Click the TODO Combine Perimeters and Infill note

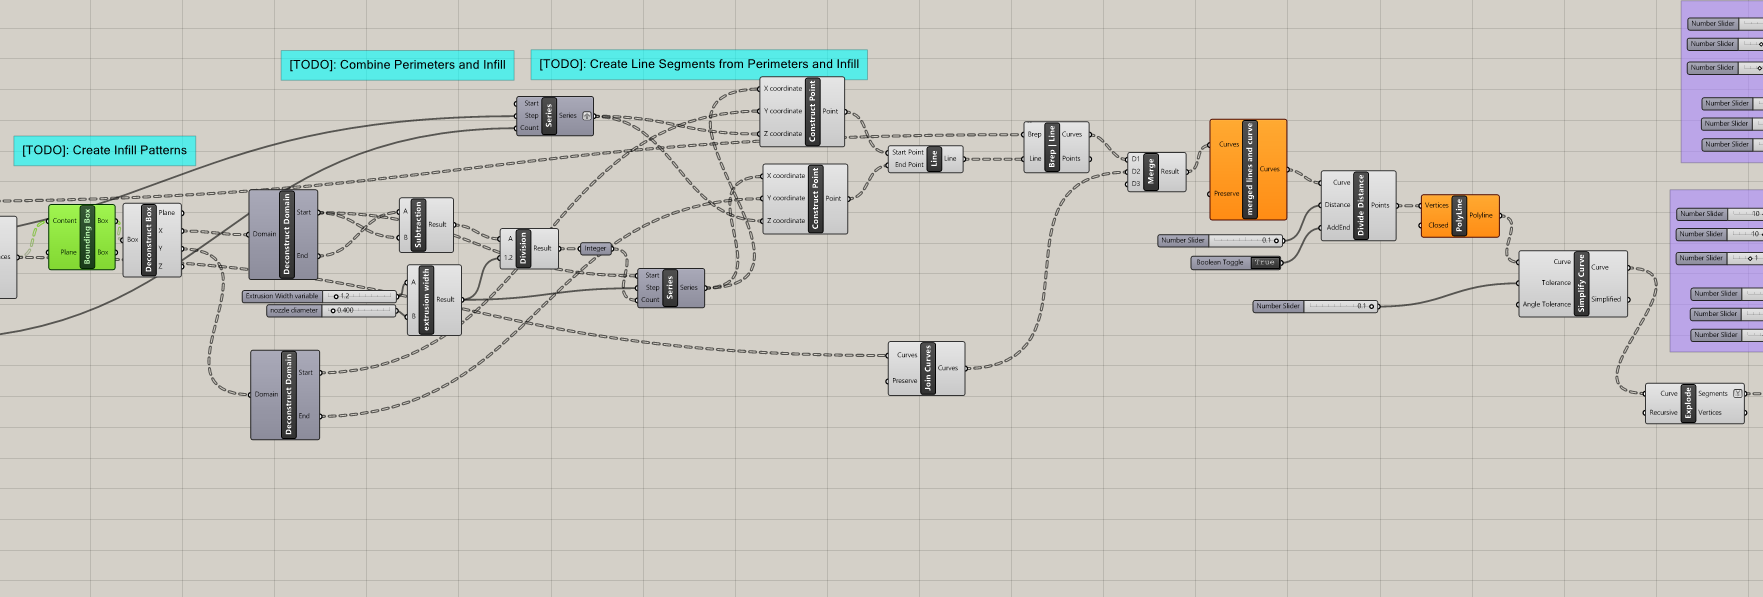point(397,65)
